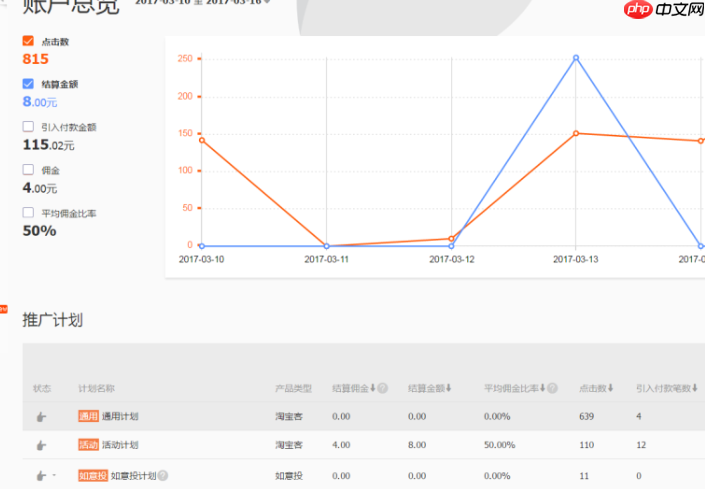Click the 8.00 cell in 活动计划 row
This screenshot has width=705, height=489.
click(417, 445)
